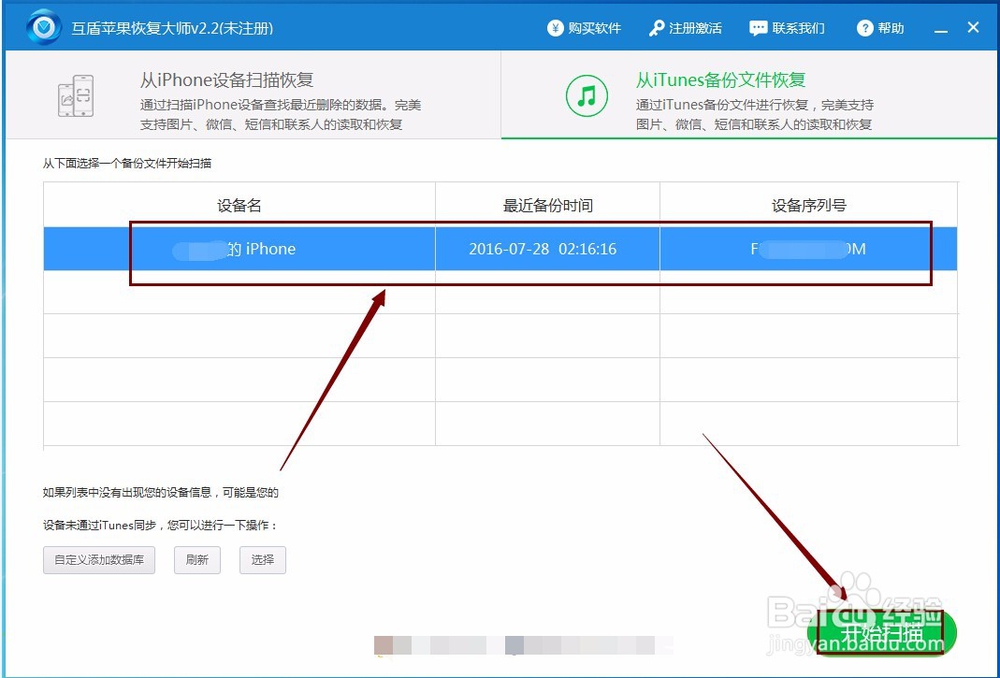The image size is (1000, 678).
Task: Click the 设备序列号 column header
Action: click(x=809, y=205)
